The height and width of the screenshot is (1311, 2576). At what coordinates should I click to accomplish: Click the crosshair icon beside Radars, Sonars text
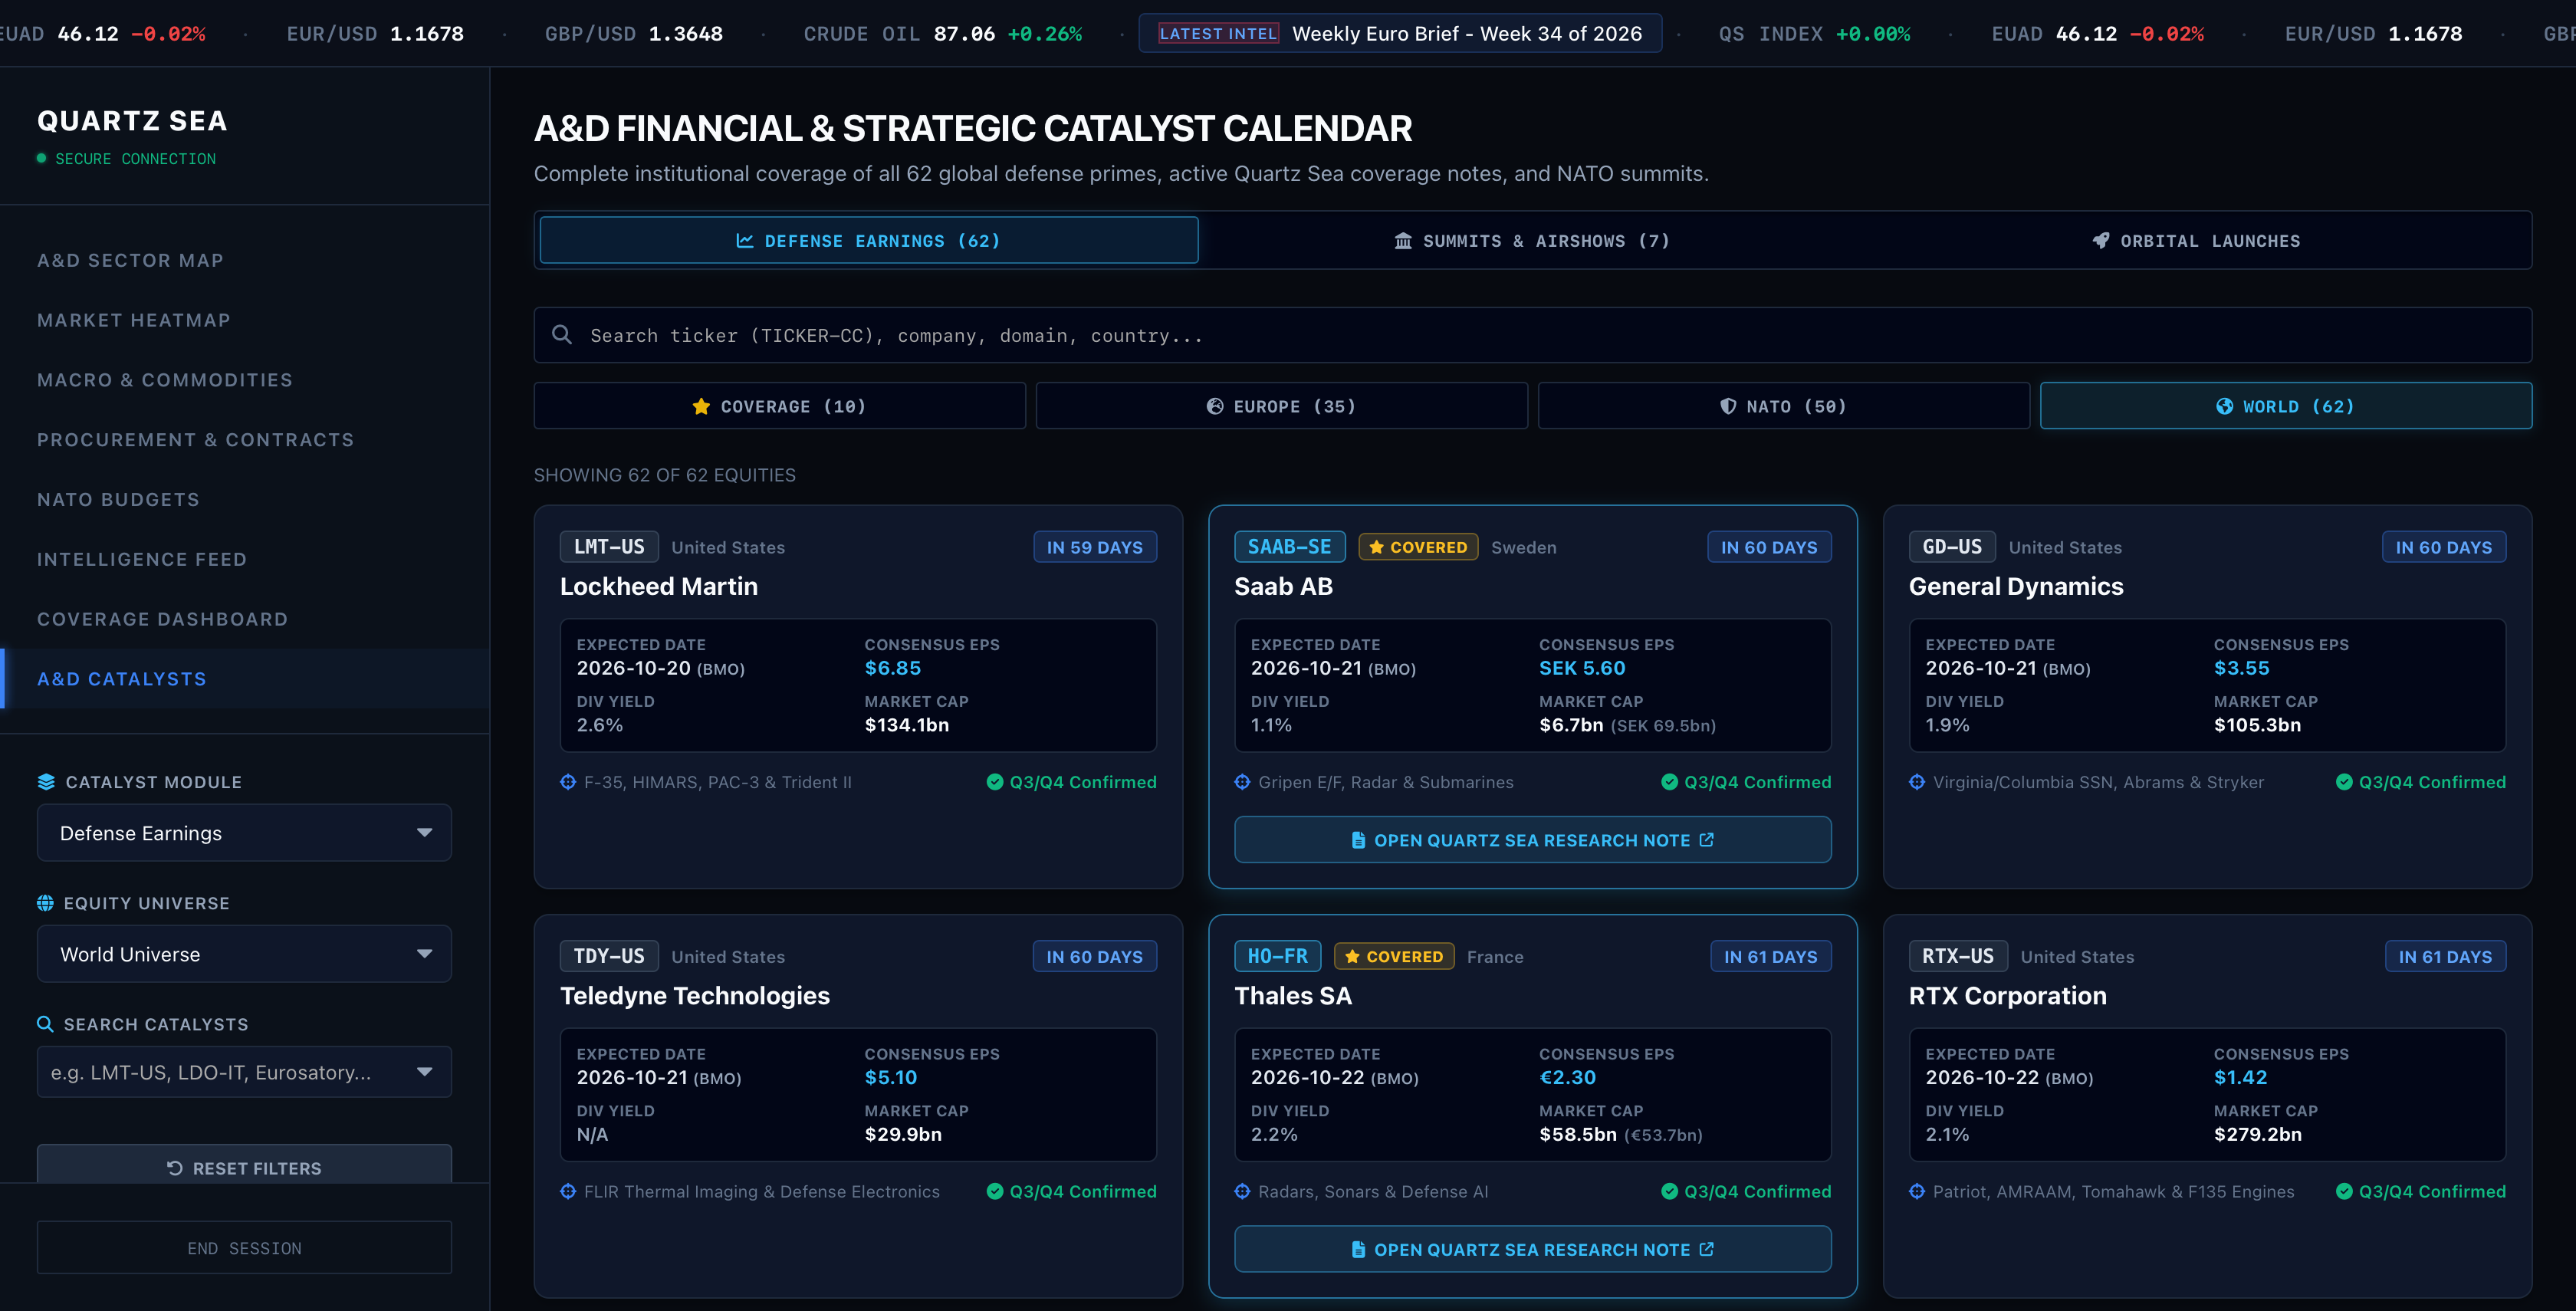1242,1191
